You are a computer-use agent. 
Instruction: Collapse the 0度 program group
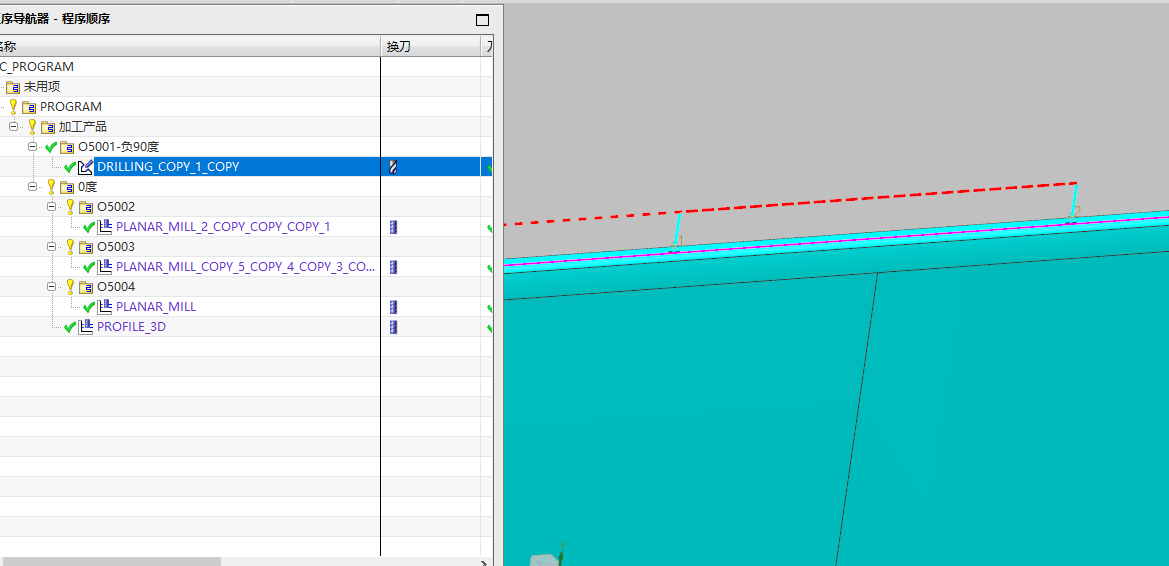pyautogui.click(x=32, y=186)
